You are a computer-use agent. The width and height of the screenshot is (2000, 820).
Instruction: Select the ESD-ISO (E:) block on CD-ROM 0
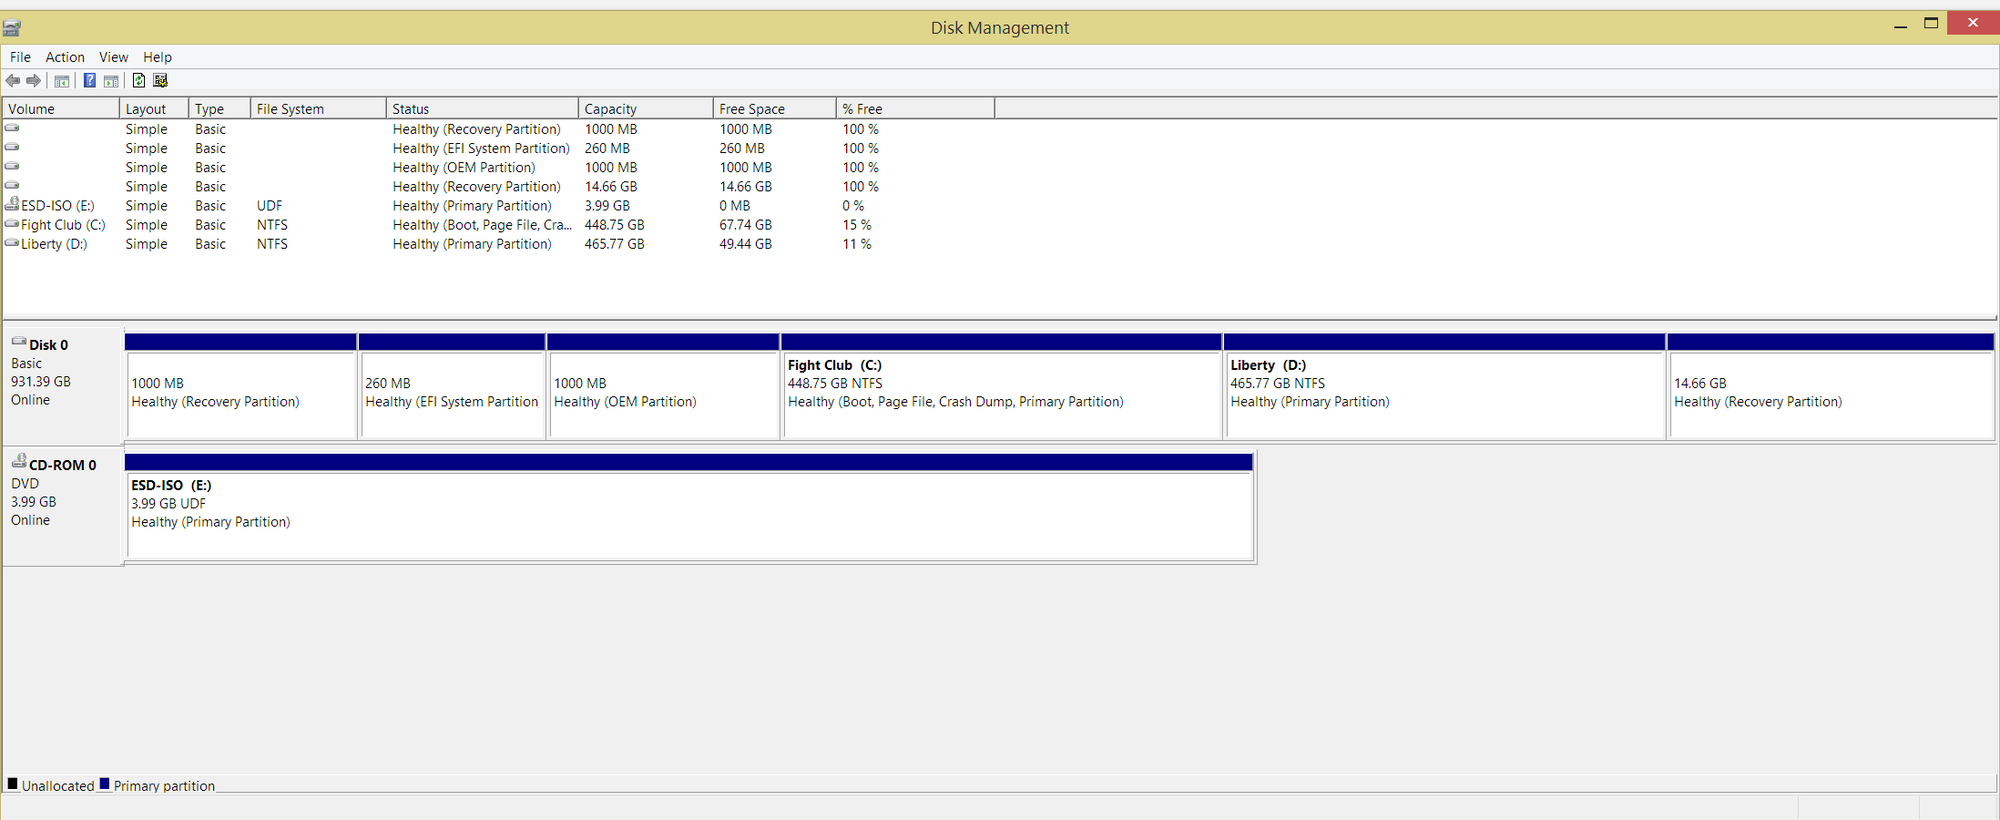pos(689,507)
